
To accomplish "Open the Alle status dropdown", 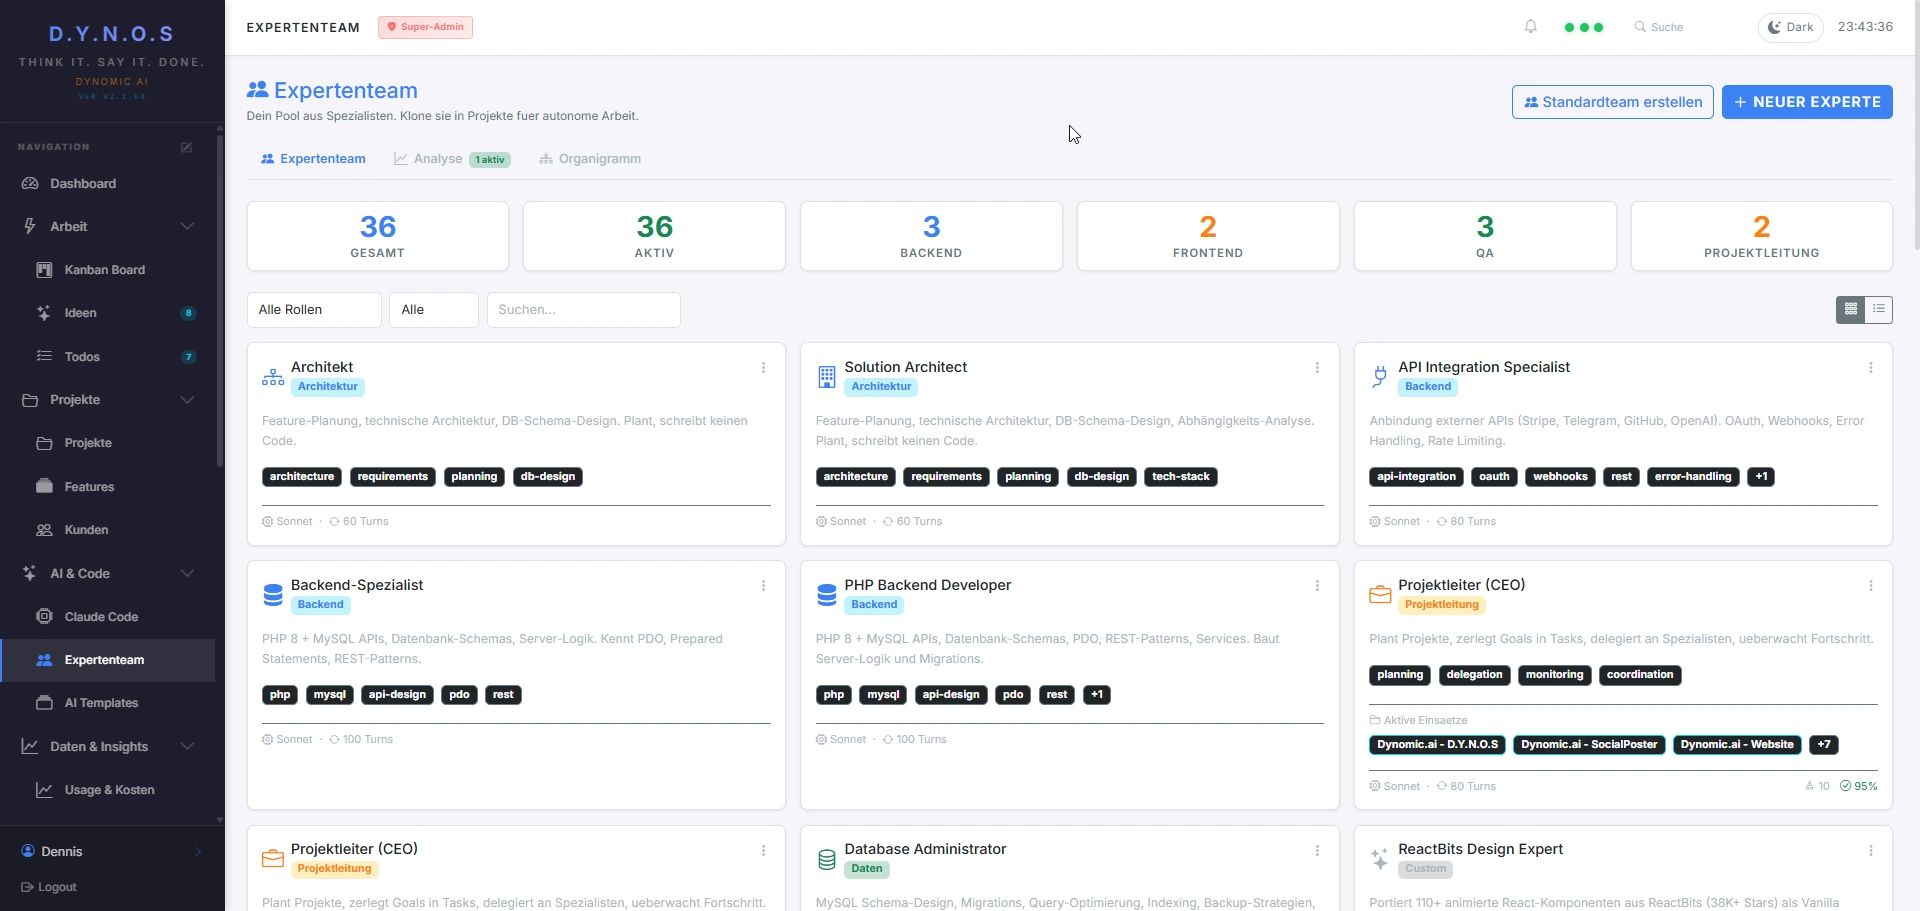I will pyautogui.click(x=434, y=310).
